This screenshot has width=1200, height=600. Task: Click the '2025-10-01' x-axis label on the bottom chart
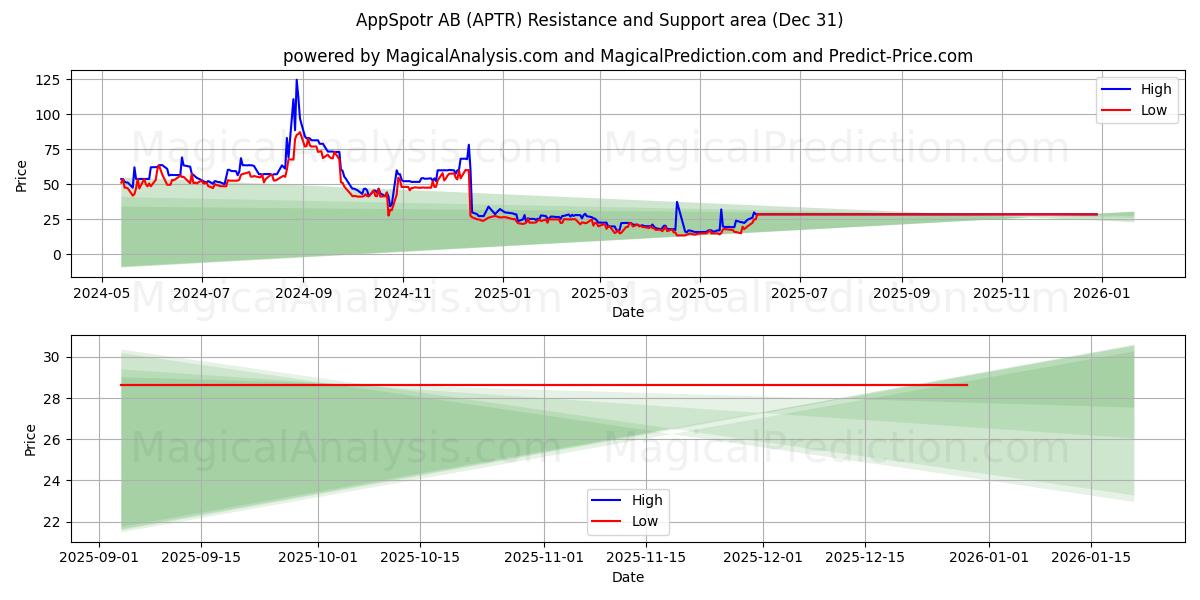click(x=319, y=559)
